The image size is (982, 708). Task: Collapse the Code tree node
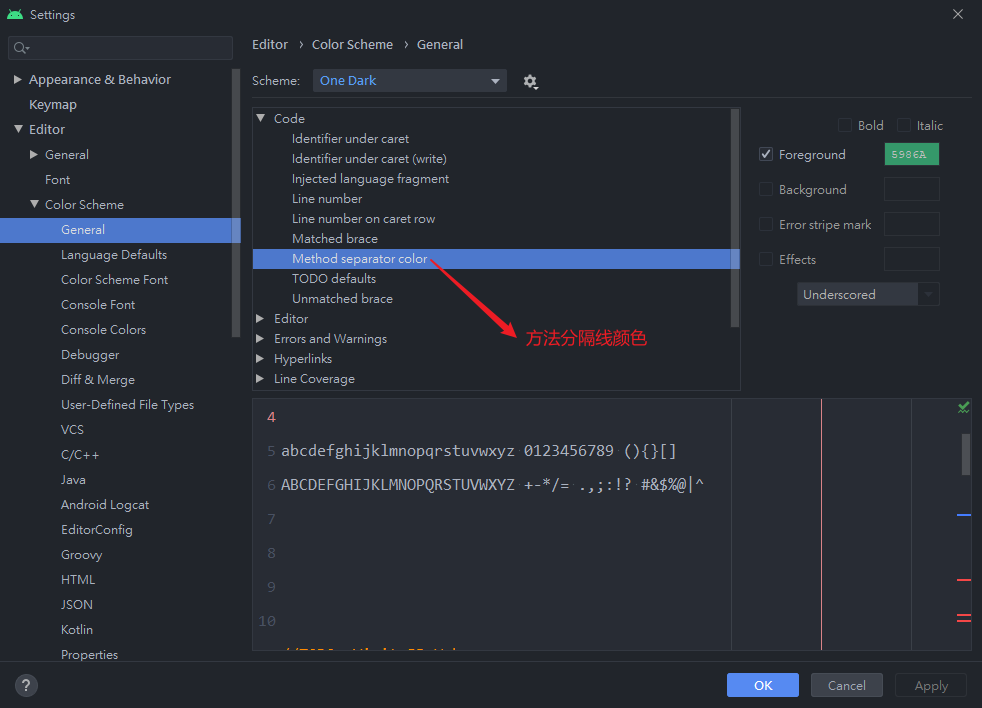click(x=262, y=118)
